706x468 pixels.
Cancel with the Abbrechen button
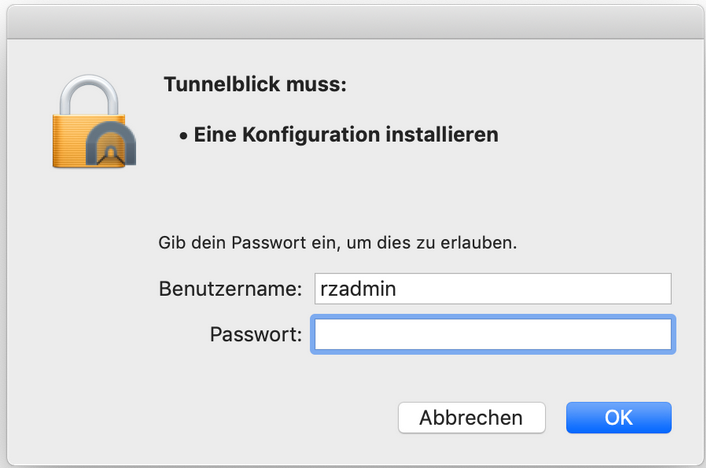(x=471, y=417)
